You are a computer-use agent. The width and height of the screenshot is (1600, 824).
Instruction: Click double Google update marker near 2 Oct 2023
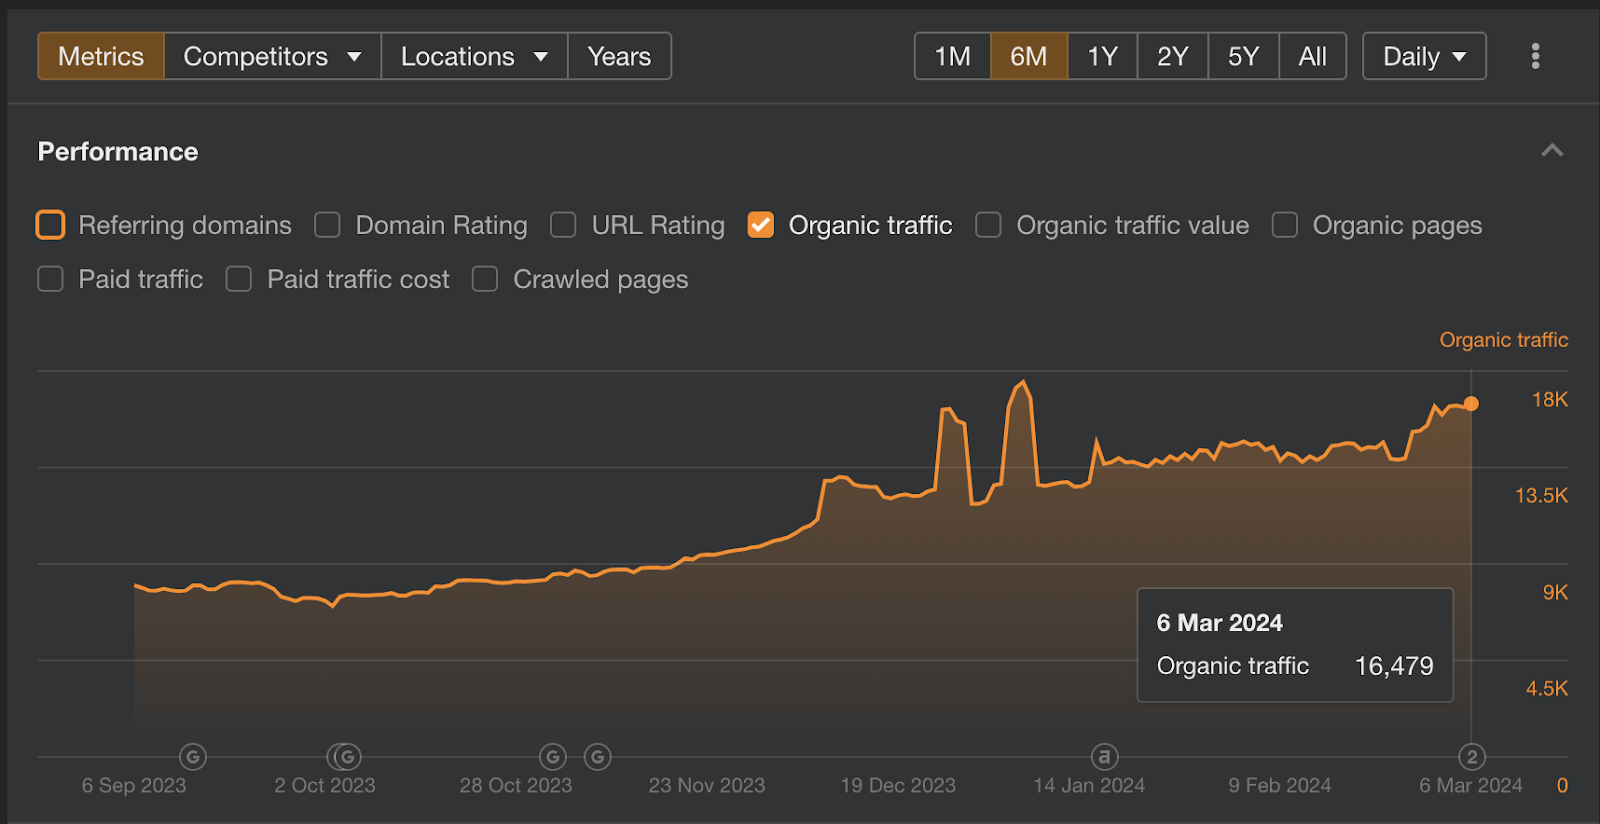click(x=344, y=757)
